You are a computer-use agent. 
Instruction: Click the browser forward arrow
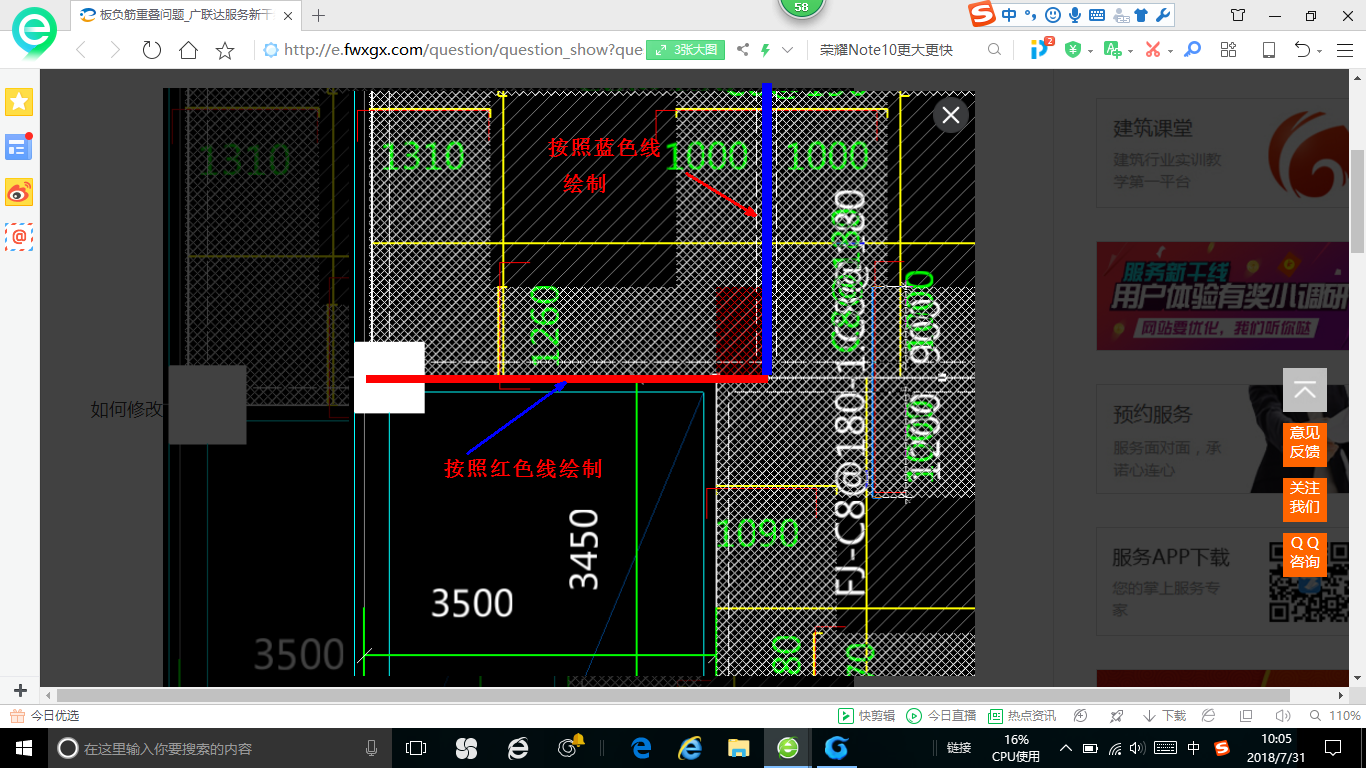[x=115, y=50]
